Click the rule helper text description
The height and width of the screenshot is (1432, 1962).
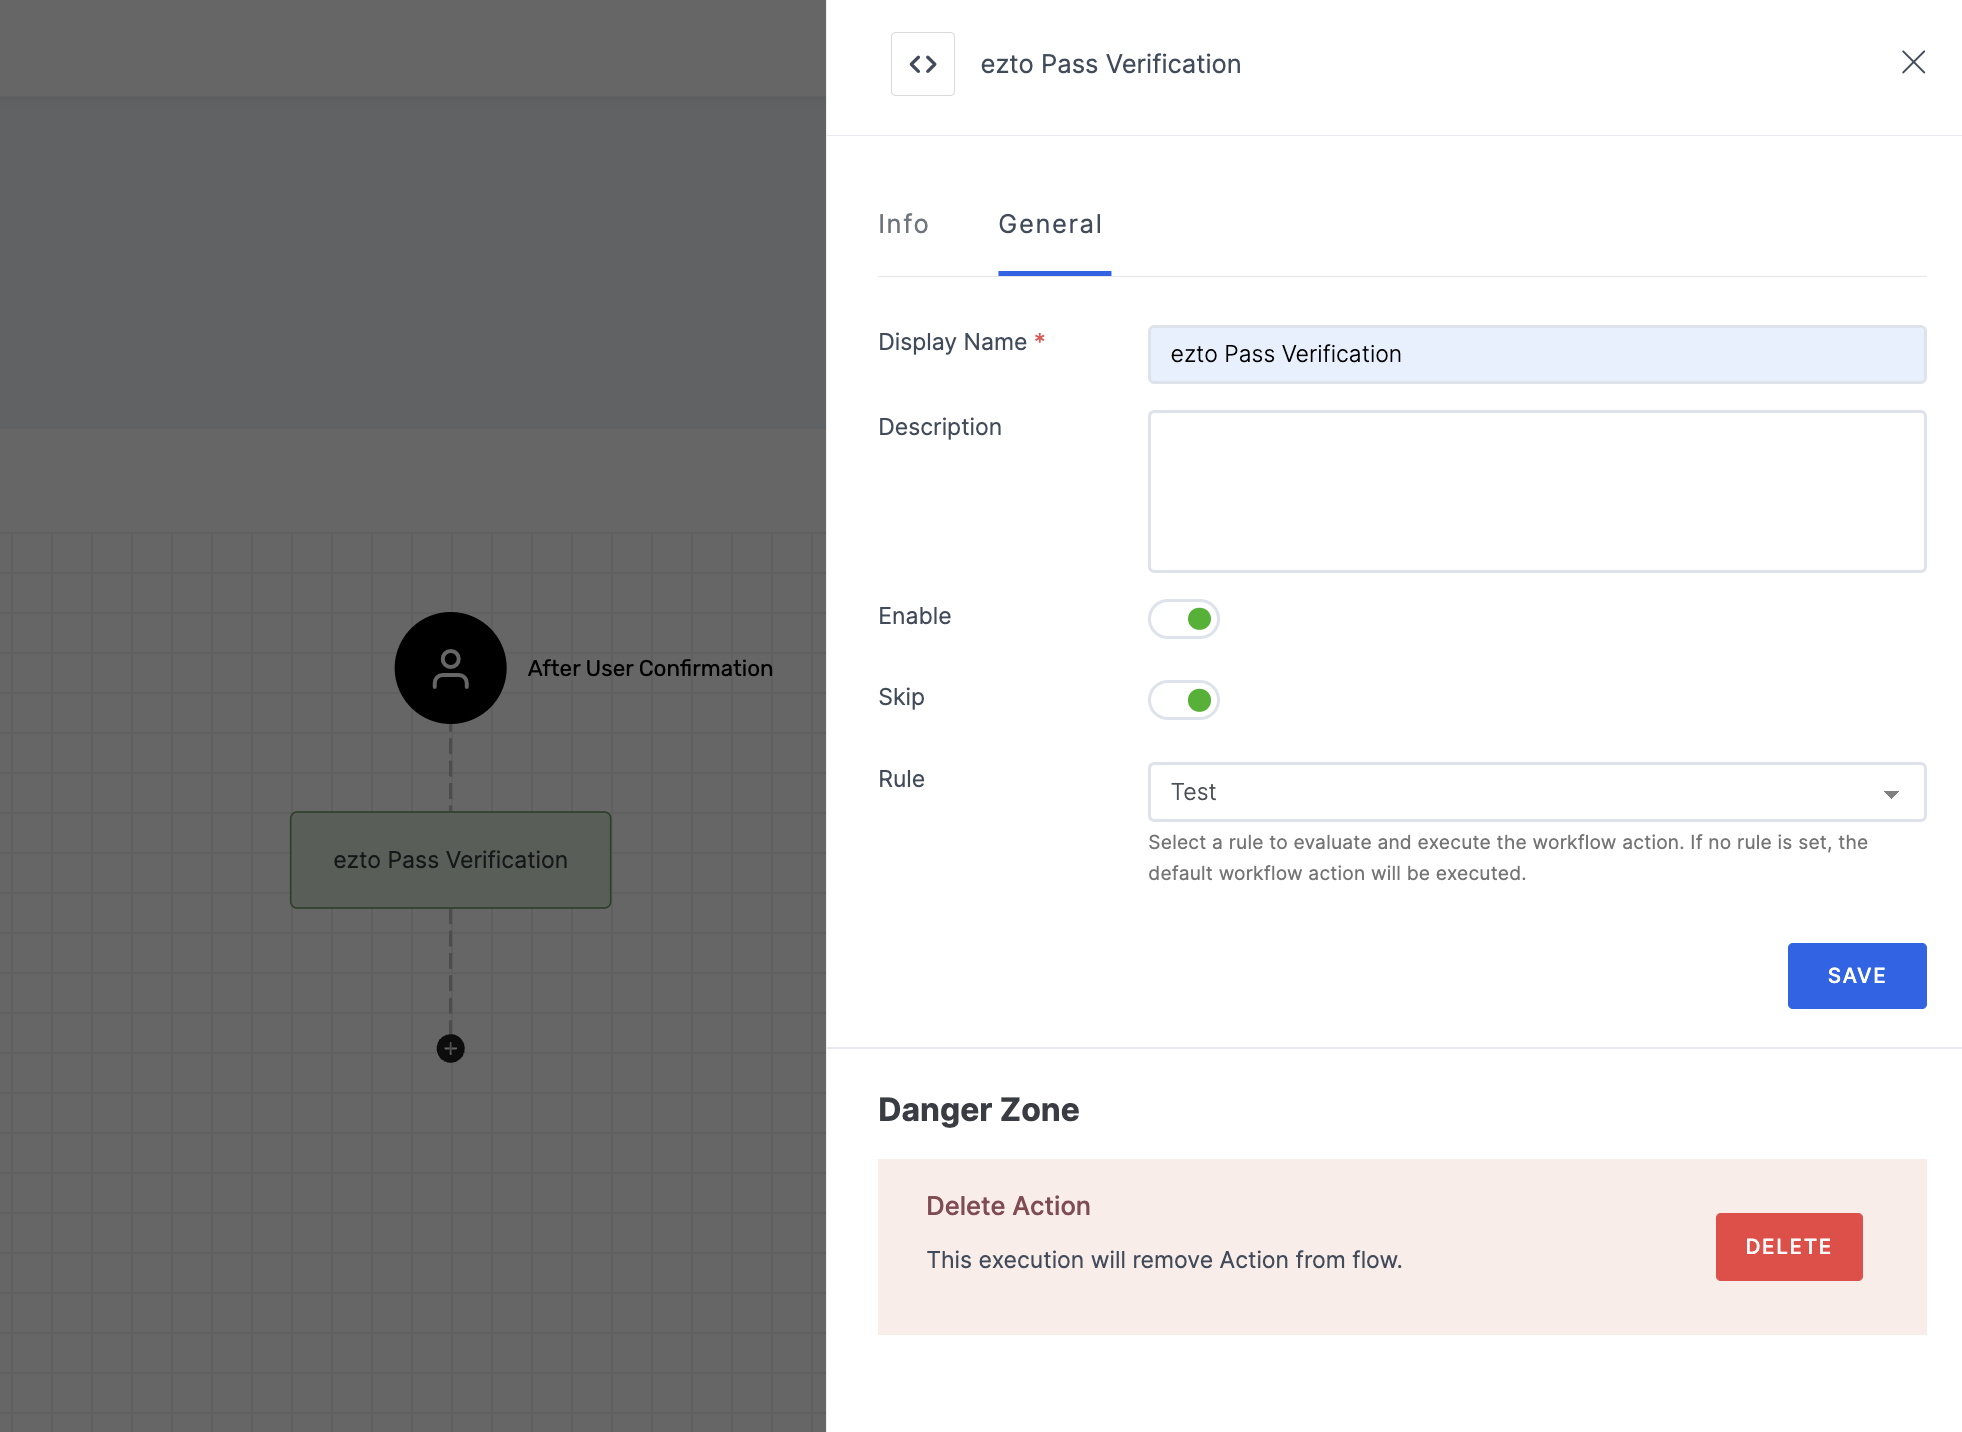pos(1508,858)
